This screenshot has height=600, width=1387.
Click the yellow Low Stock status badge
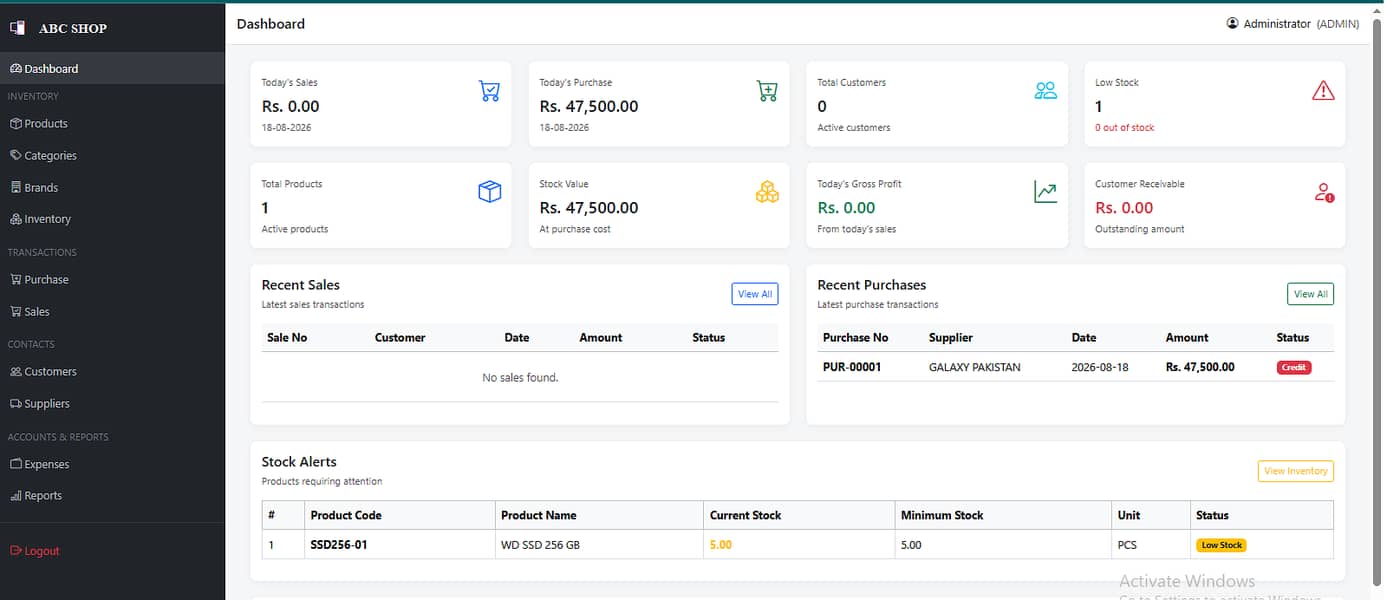tap(1222, 545)
